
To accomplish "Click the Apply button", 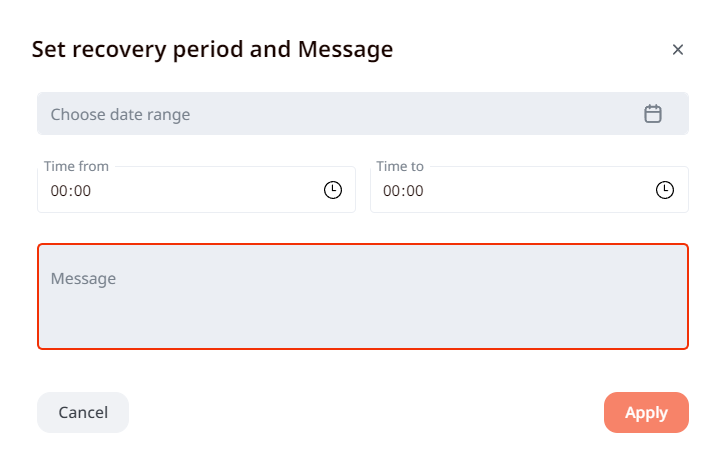I will pos(646,412).
